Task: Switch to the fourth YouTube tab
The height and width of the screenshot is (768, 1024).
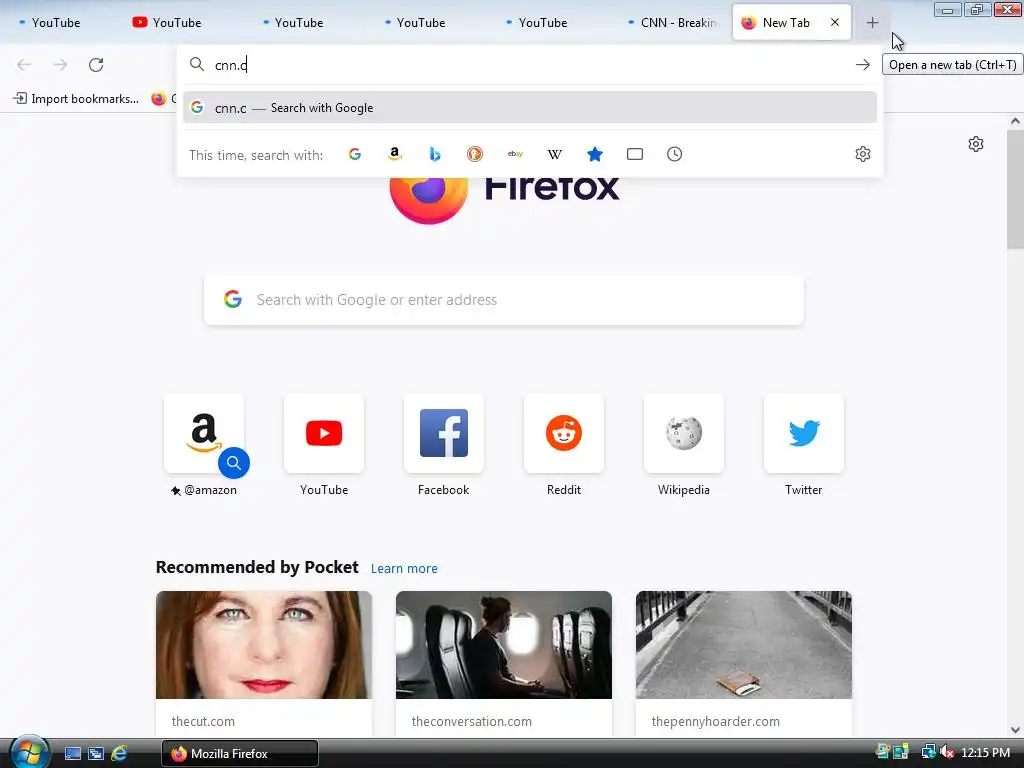Action: 421,23
